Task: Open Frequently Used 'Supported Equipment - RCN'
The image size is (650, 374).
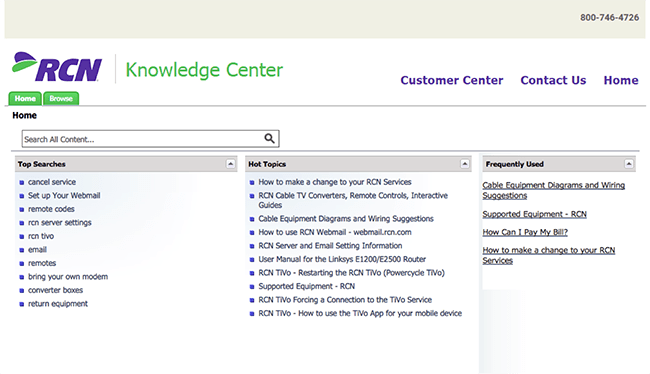Action: [535, 214]
